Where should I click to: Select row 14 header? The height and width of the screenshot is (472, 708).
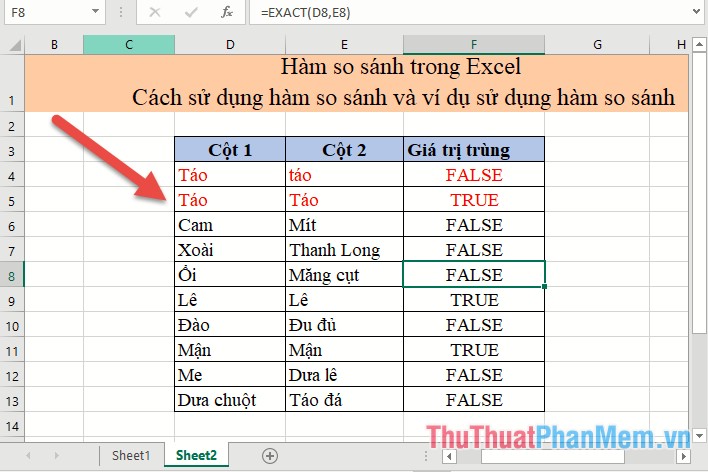coord(12,425)
